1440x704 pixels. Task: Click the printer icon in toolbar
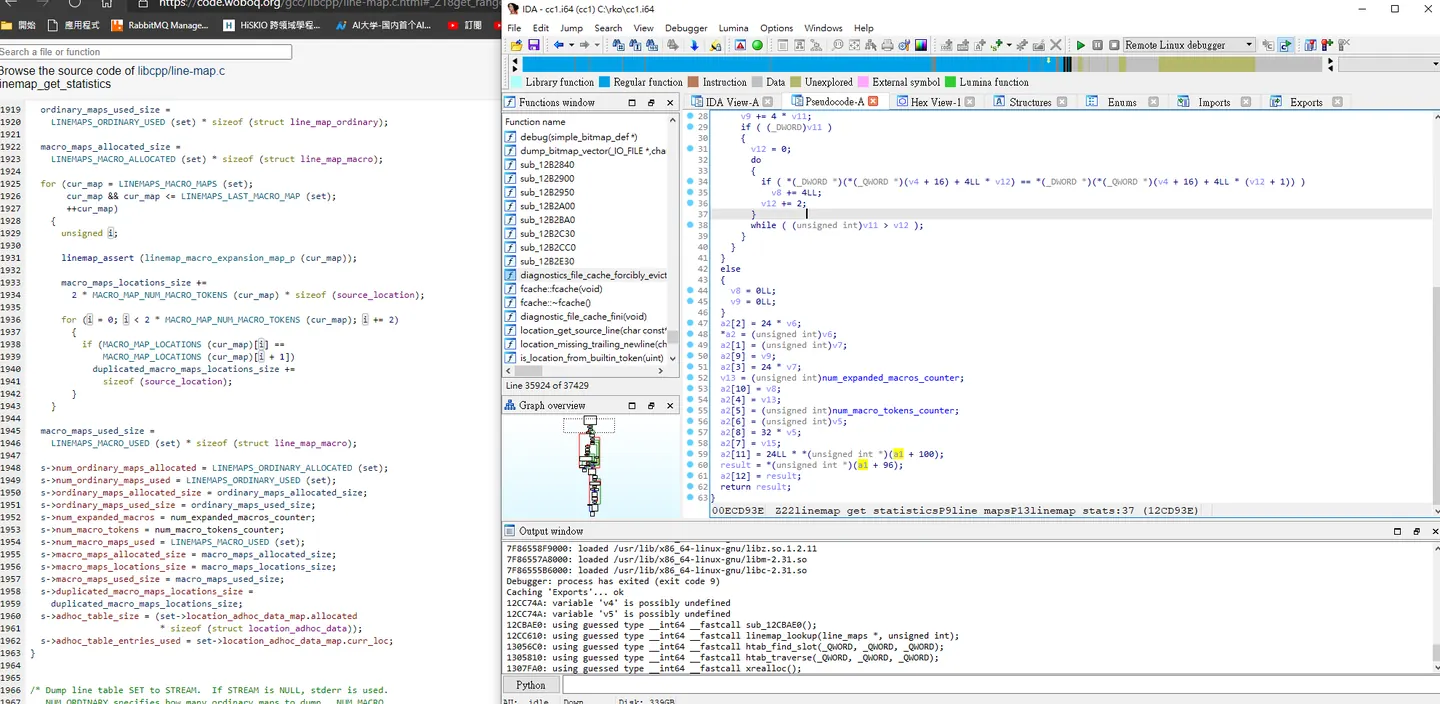[x=887, y=45]
